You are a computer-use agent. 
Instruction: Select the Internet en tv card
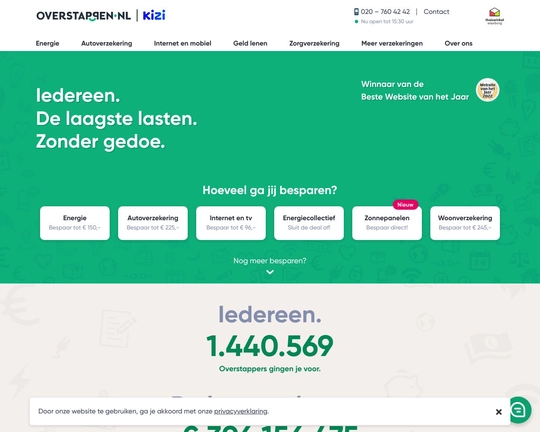coord(231,223)
